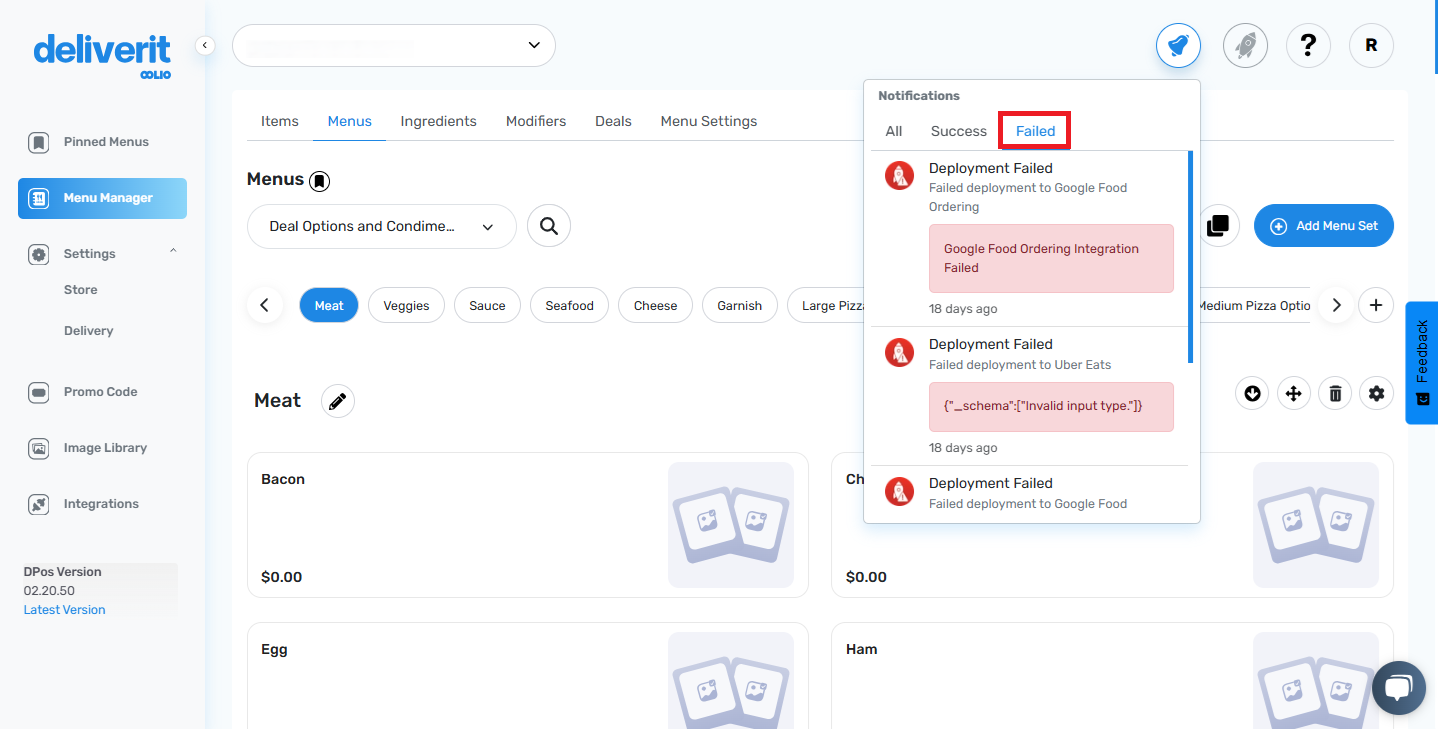Click the move arrows icon for Meat
Viewport: 1438px width, 729px height.
point(1294,394)
